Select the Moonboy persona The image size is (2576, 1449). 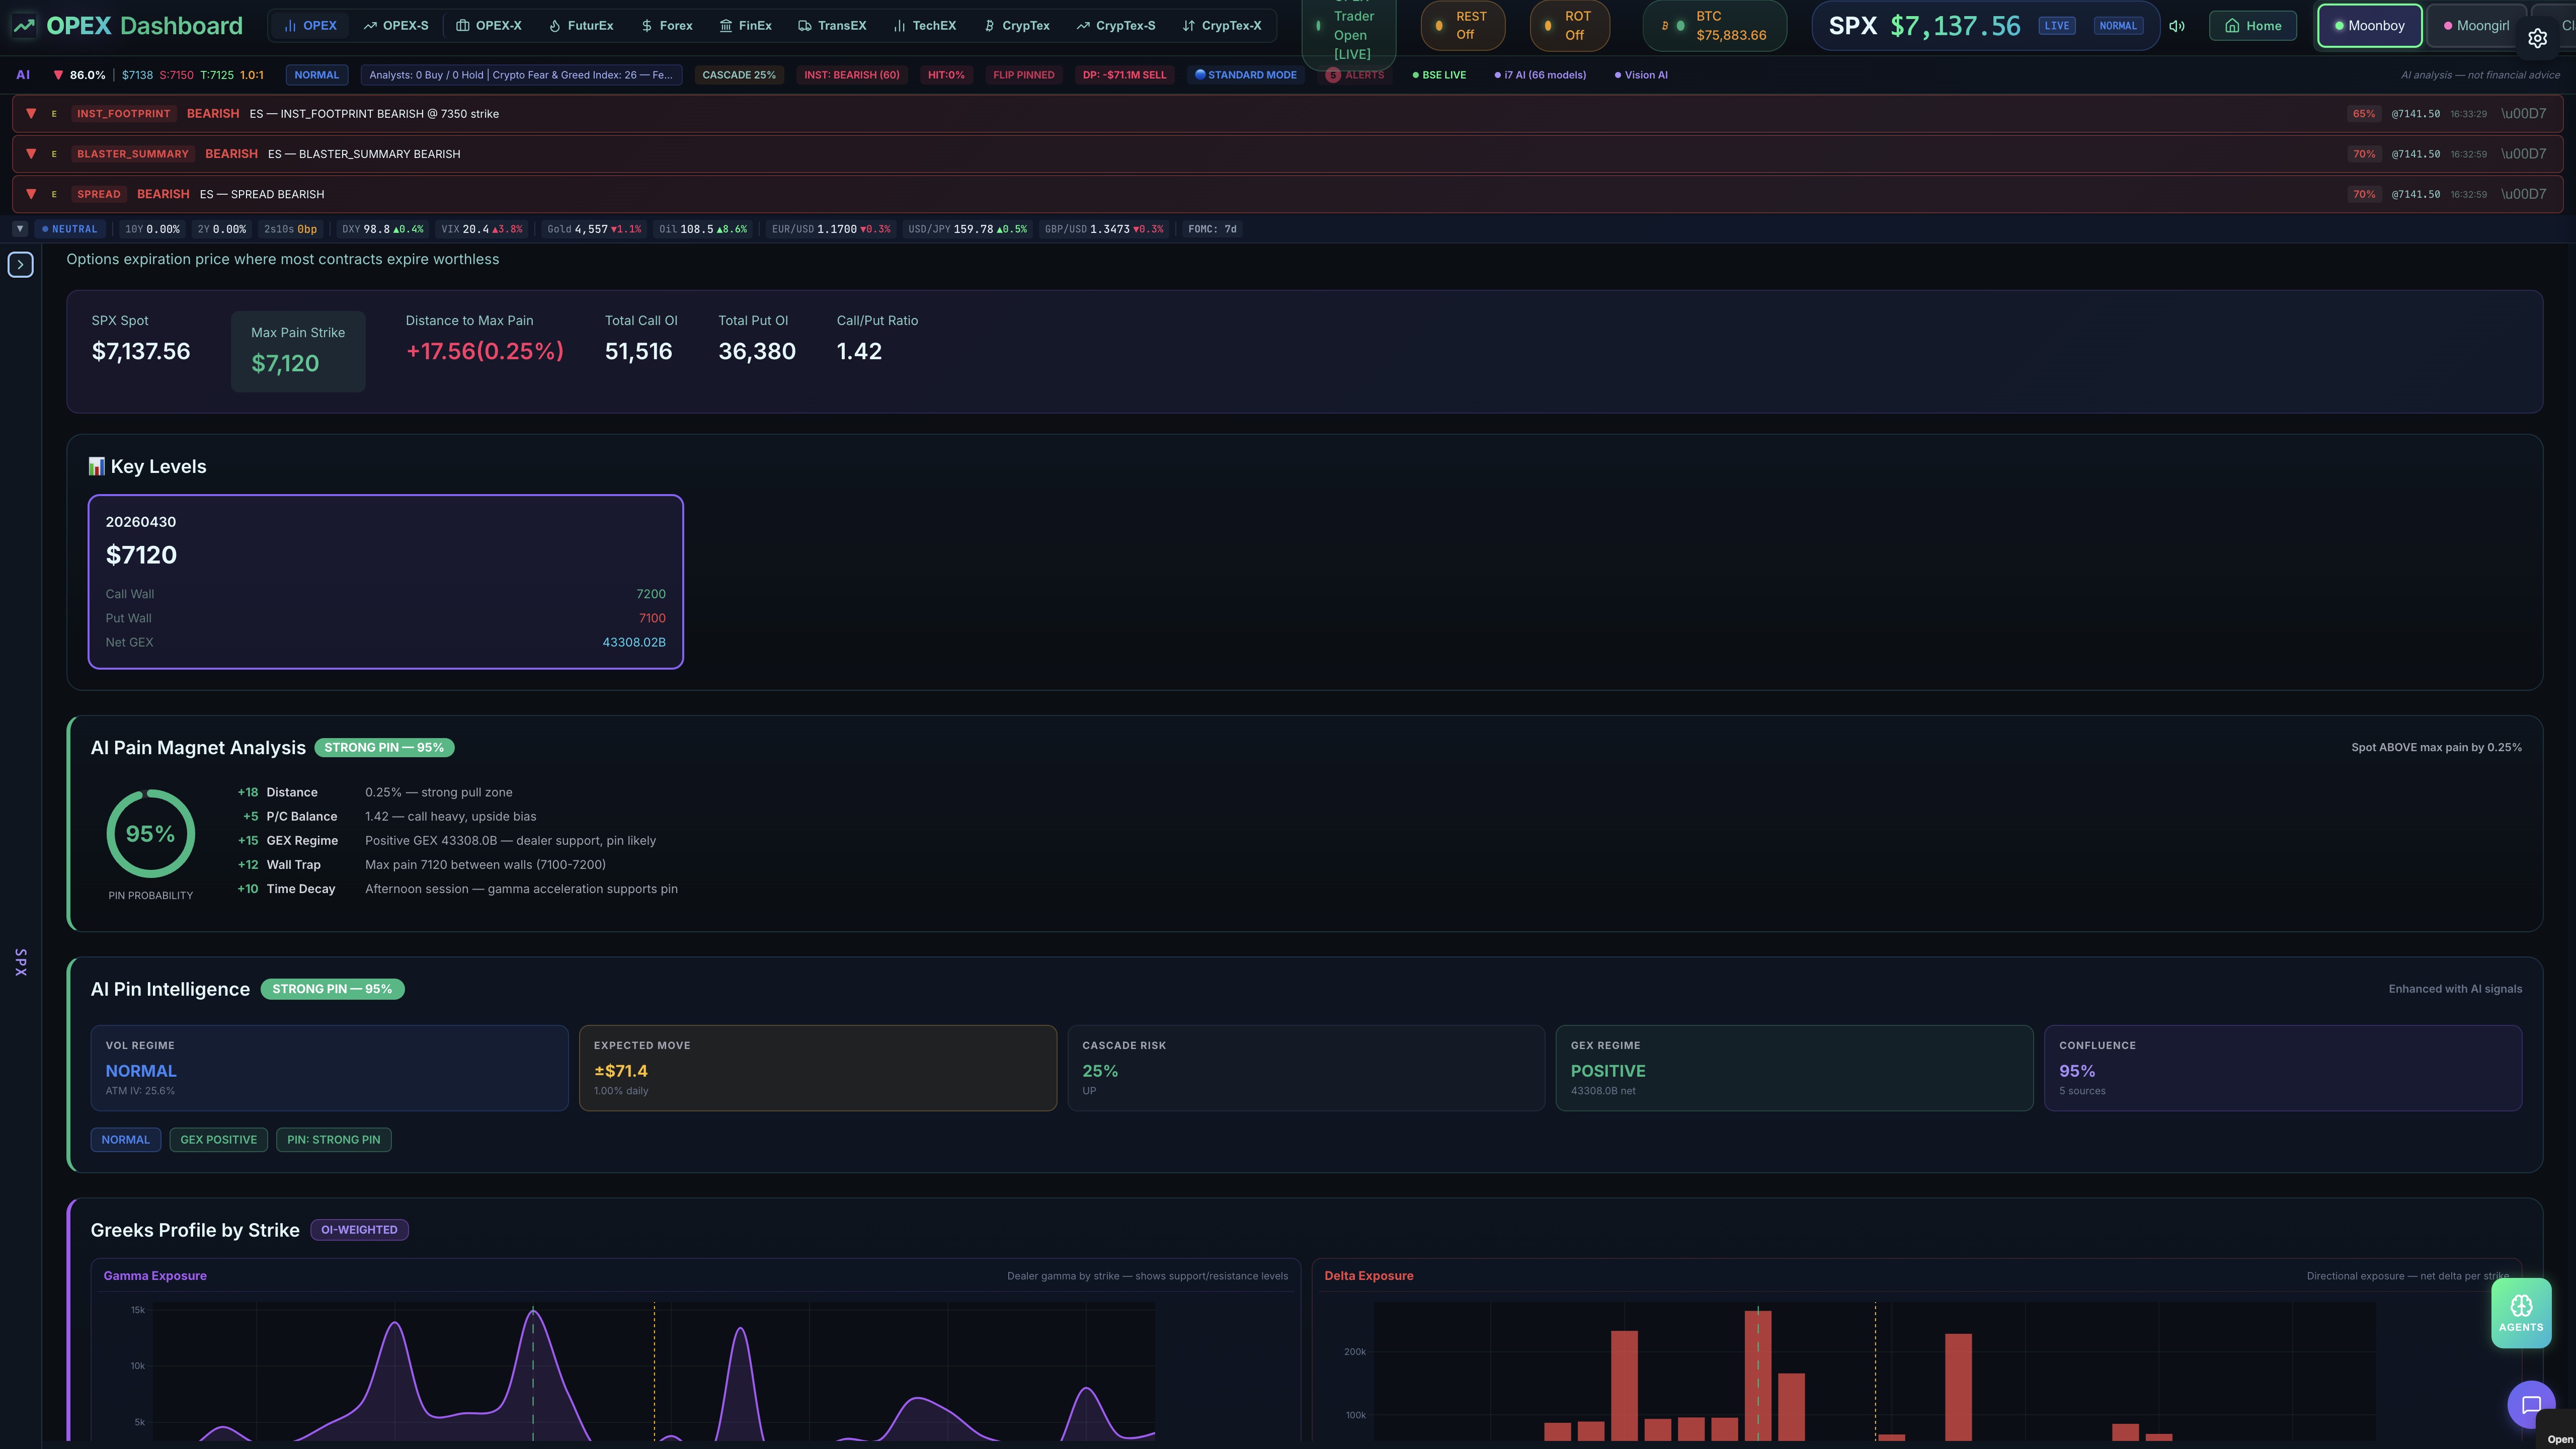click(2369, 26)
